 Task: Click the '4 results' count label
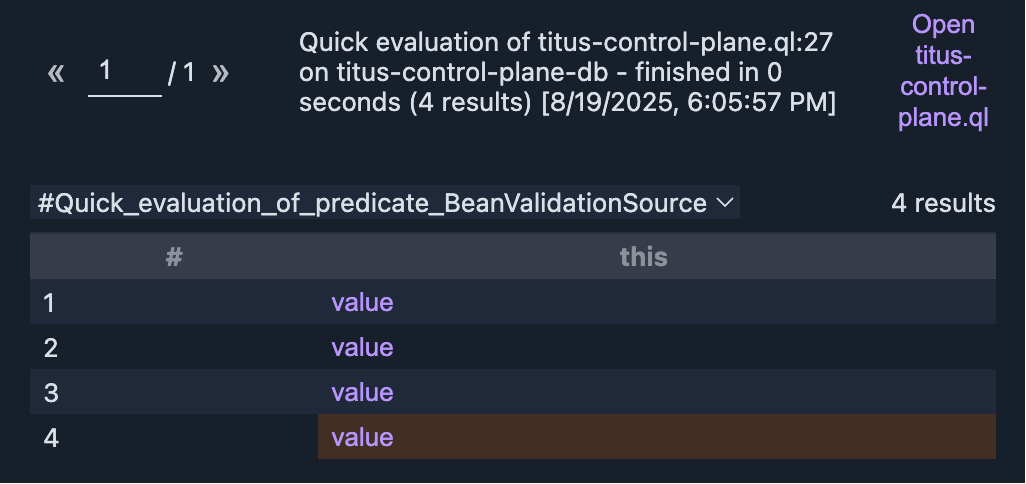point(943,203)
